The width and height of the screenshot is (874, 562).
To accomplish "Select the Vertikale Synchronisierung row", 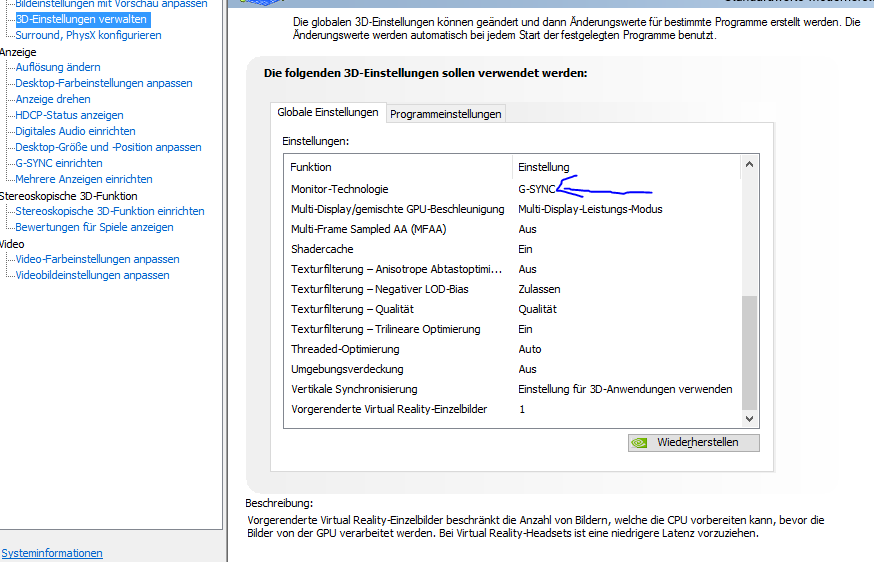I will [513, 390].
